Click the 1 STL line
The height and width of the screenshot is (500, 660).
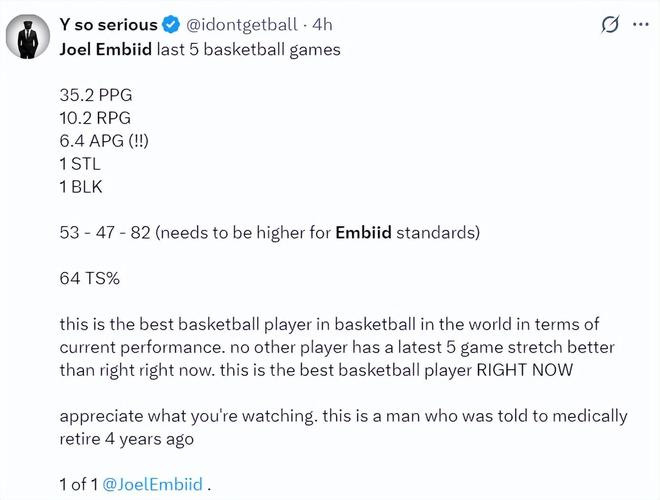(81, 162)
